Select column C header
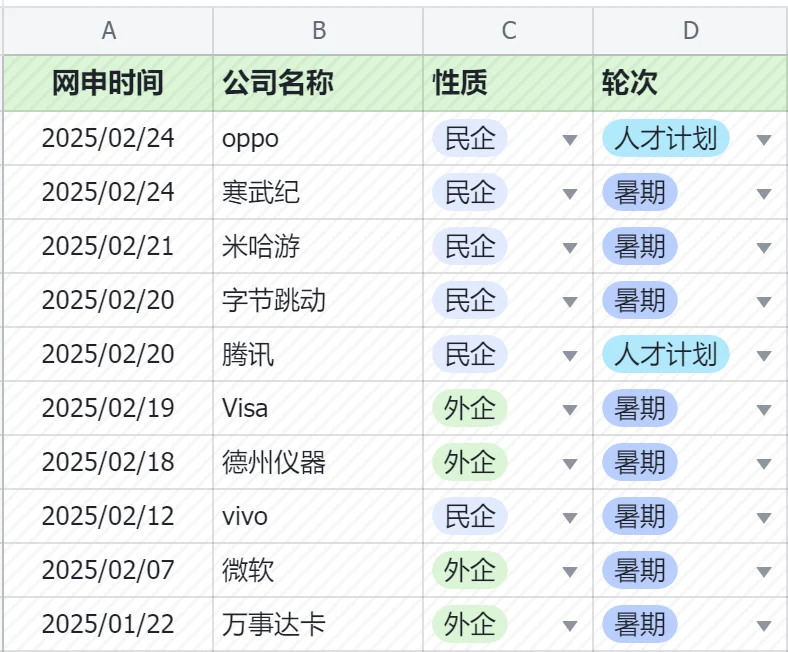The image size is (788, 652). pos(508,31)
